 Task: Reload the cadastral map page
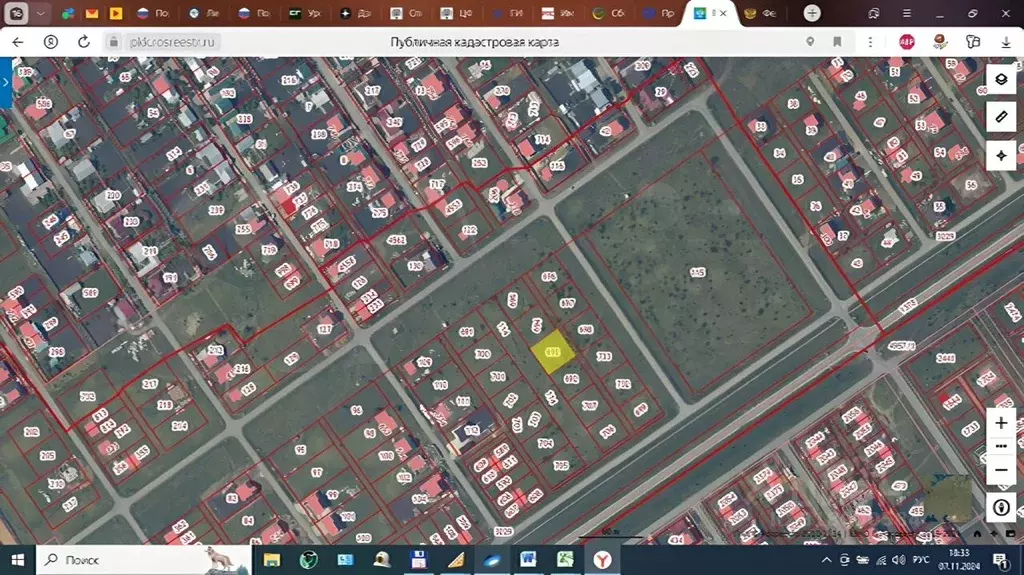[x=84, y=42]
